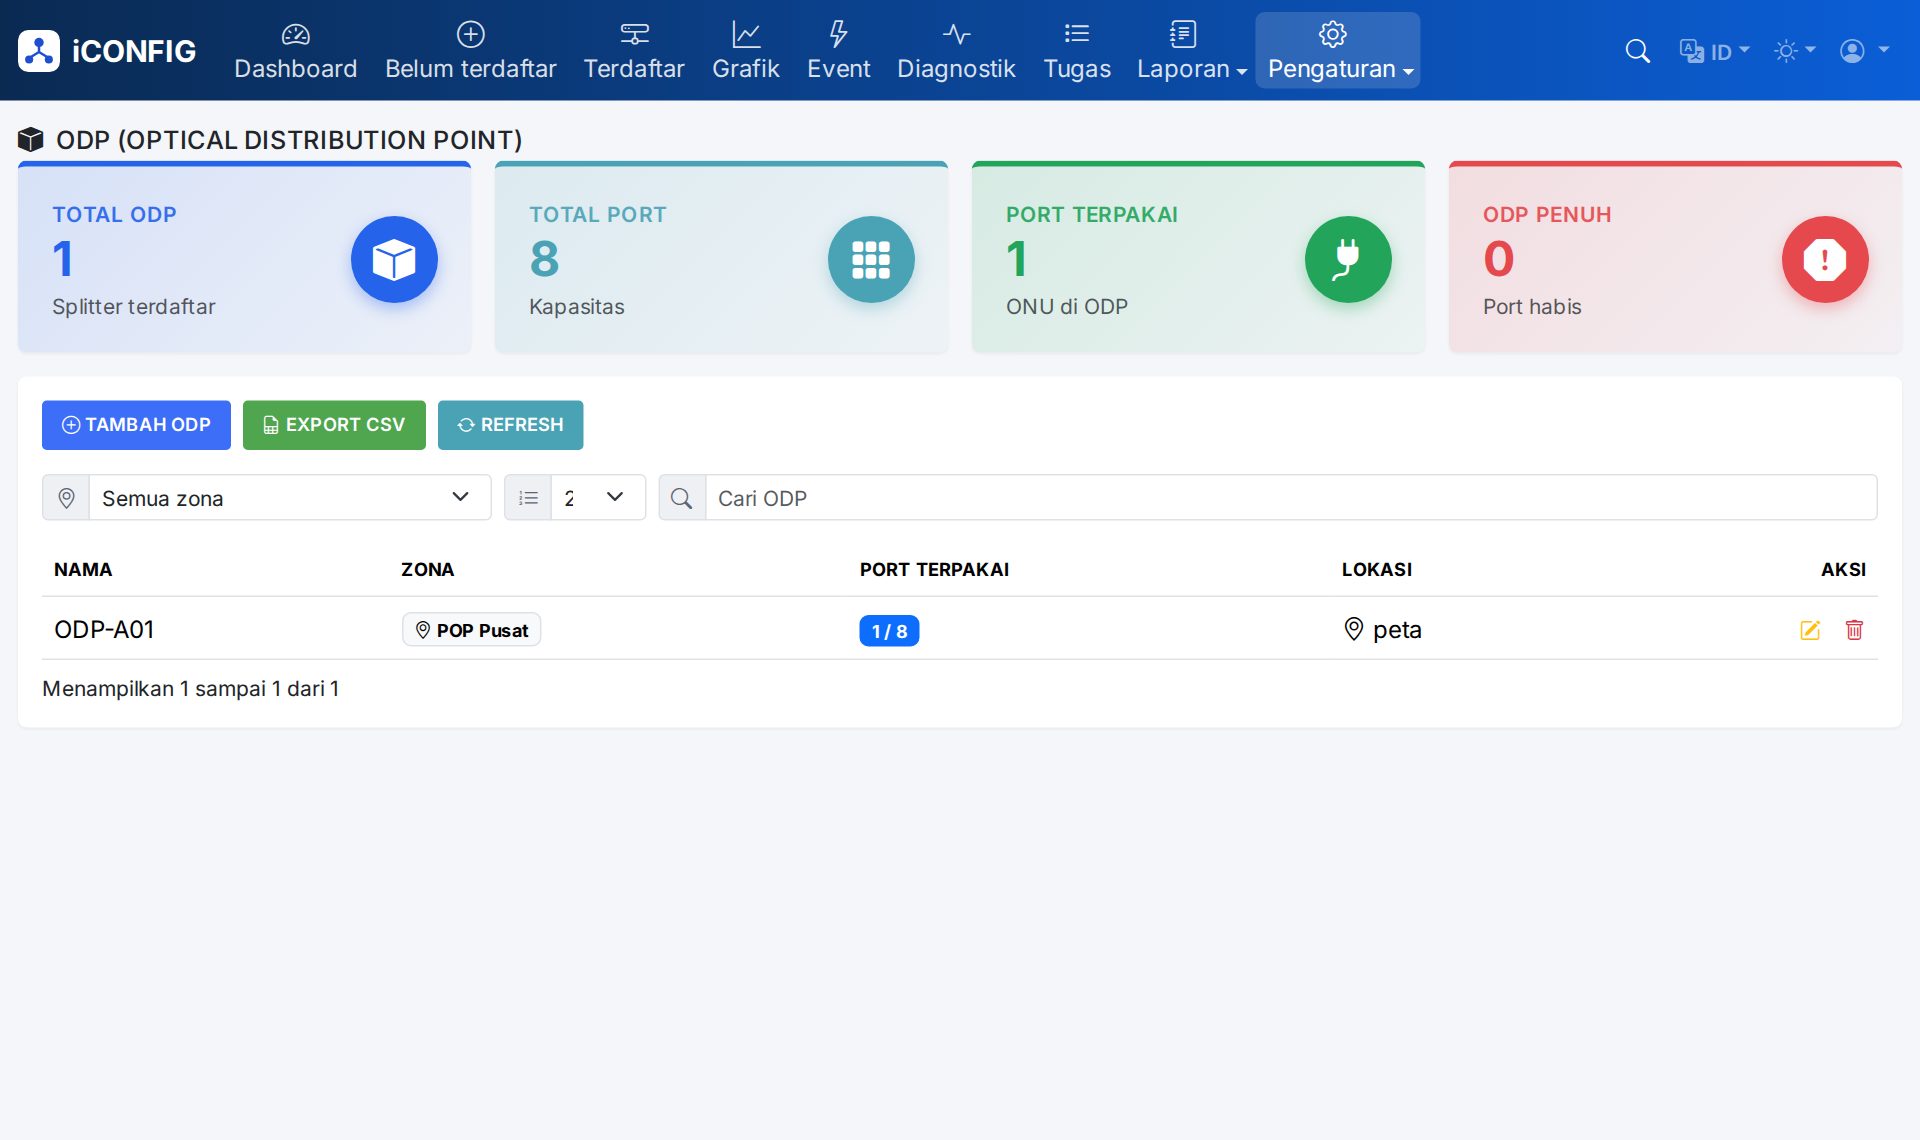Expand the Pengaturan menu
This screenshot has width=1920, height=1140.
(1338, 51)
